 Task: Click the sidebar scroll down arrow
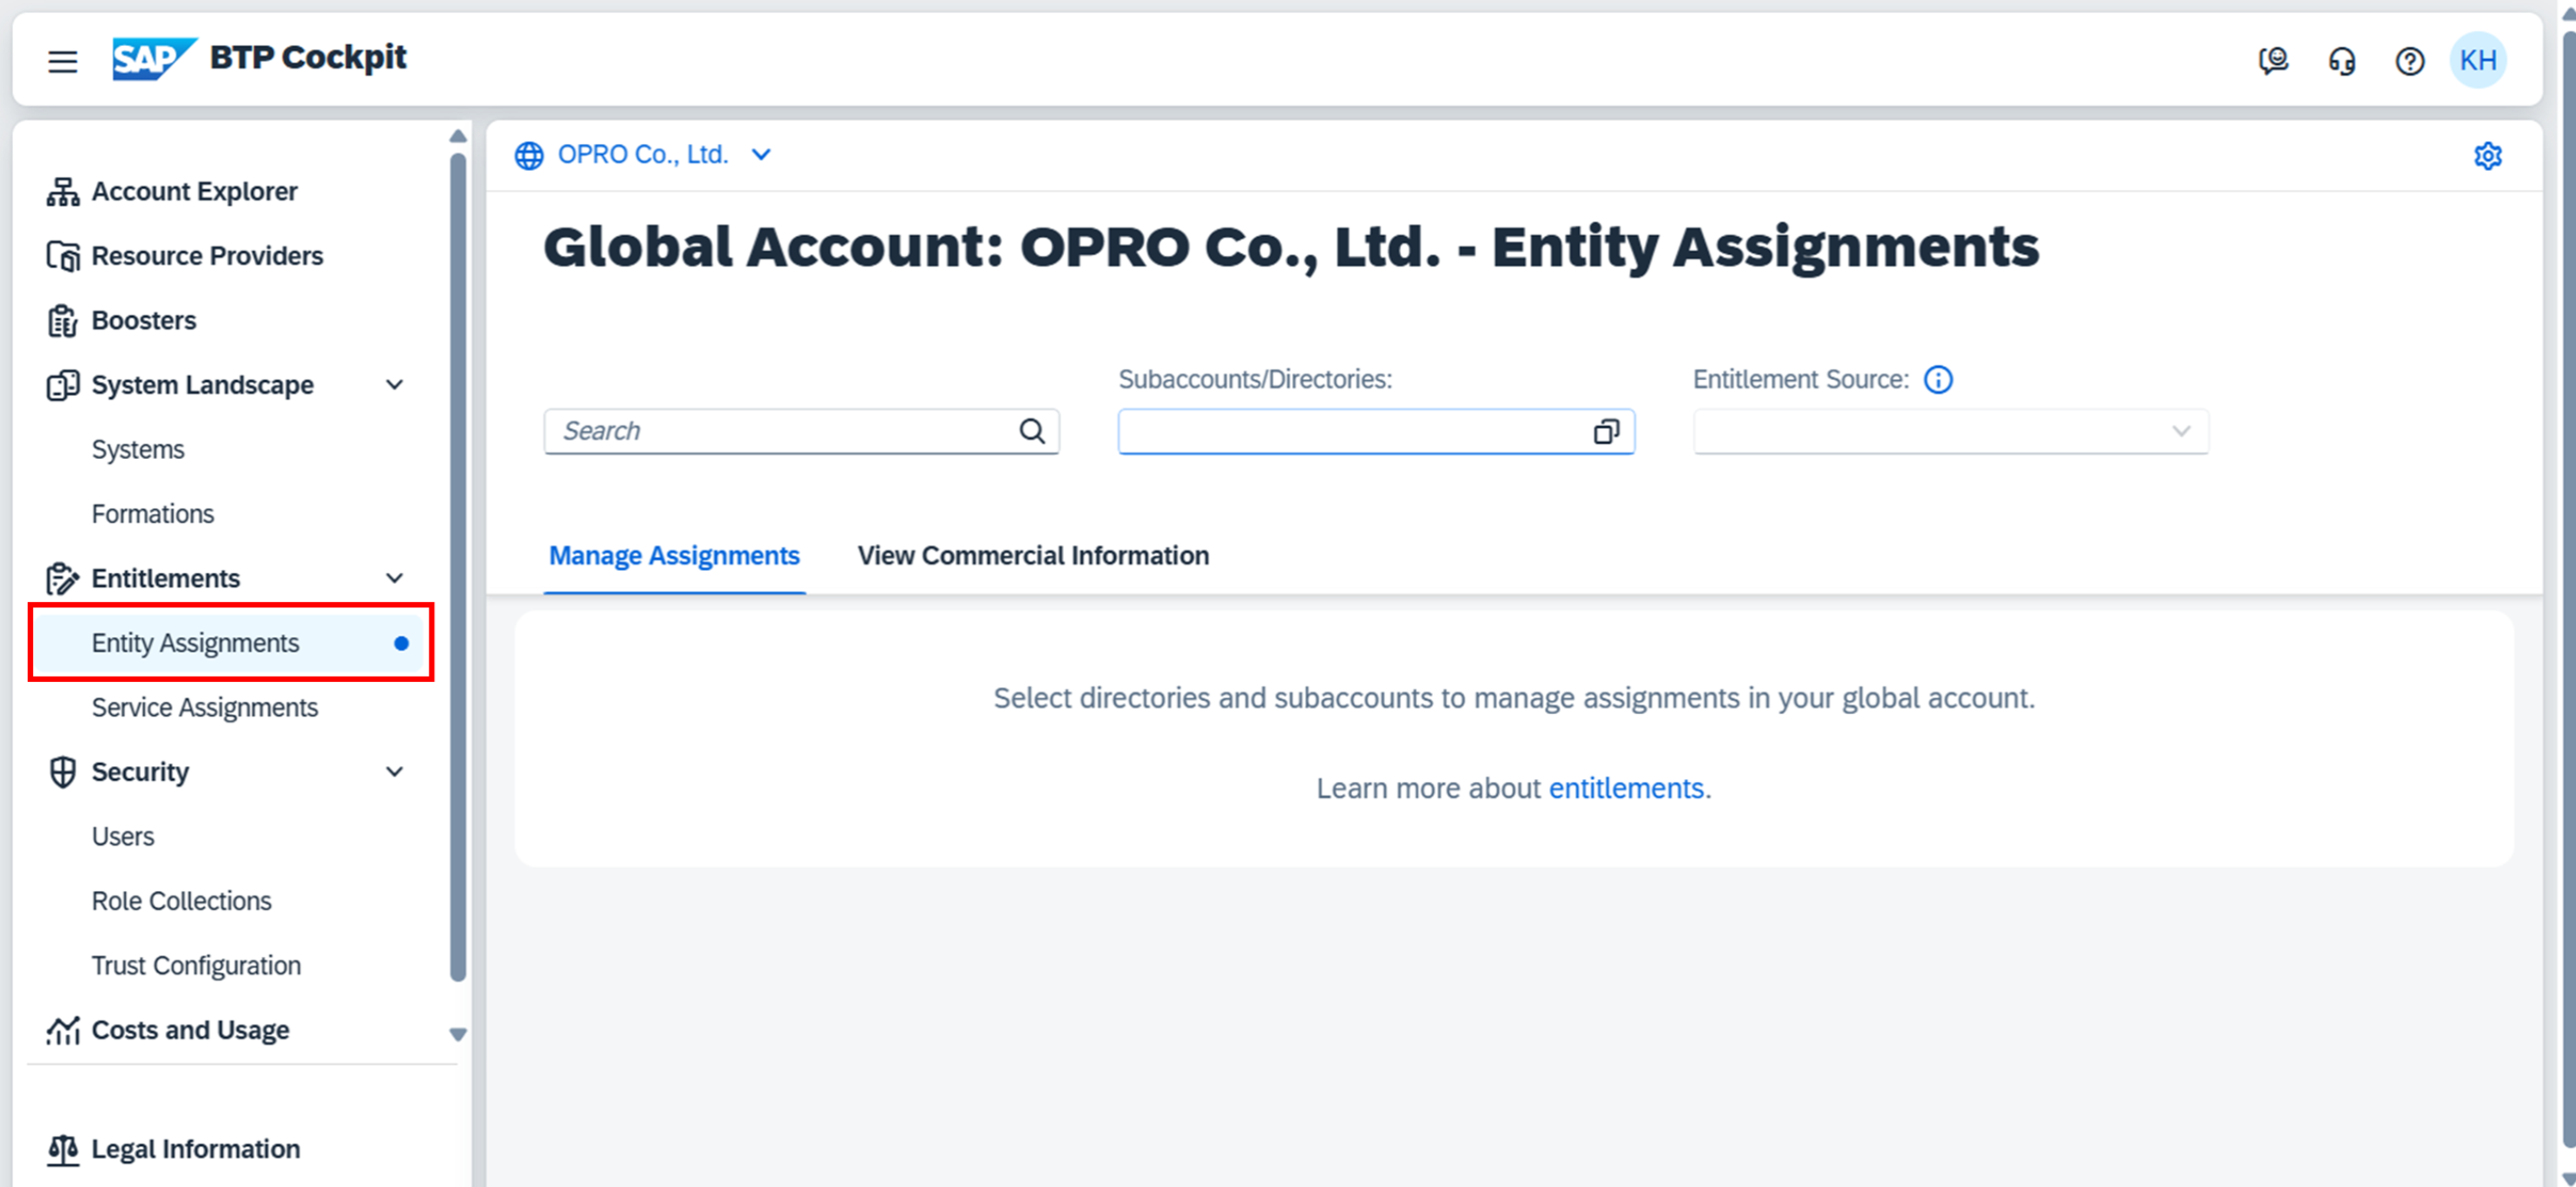pyautogui.click(x=457, y=1034)
